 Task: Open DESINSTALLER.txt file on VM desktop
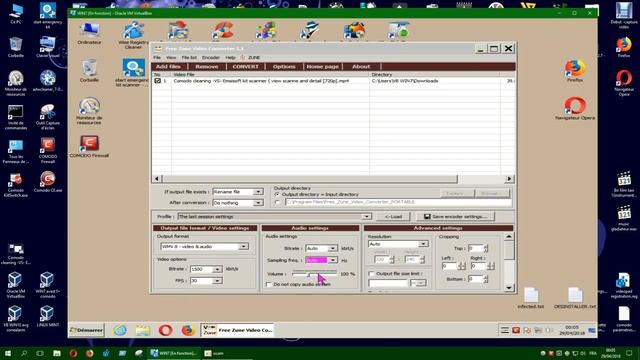point(575,298)
